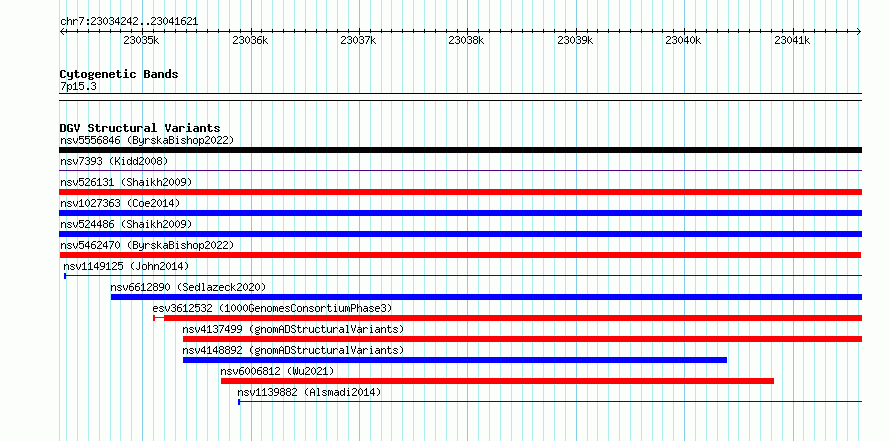Click the red nsv4137499 variant bar
The height and width of the screenshot is (441, 890).
[522, 339]
